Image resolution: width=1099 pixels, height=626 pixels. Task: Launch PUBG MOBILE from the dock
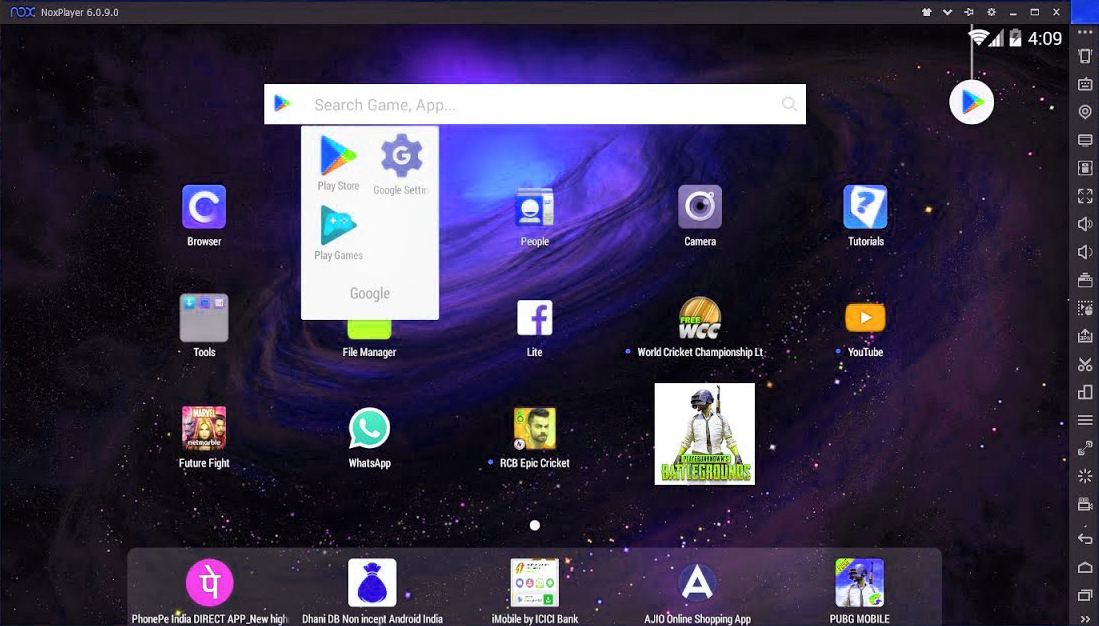[860, 583]
